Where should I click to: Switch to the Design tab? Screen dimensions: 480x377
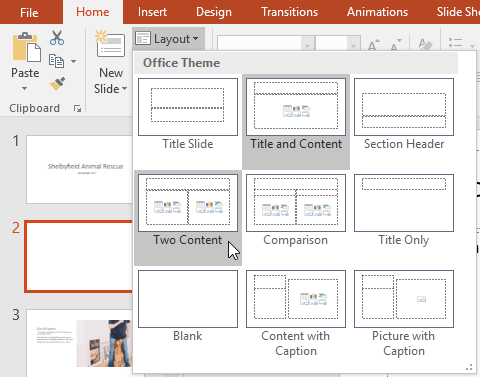click(214, 12)
